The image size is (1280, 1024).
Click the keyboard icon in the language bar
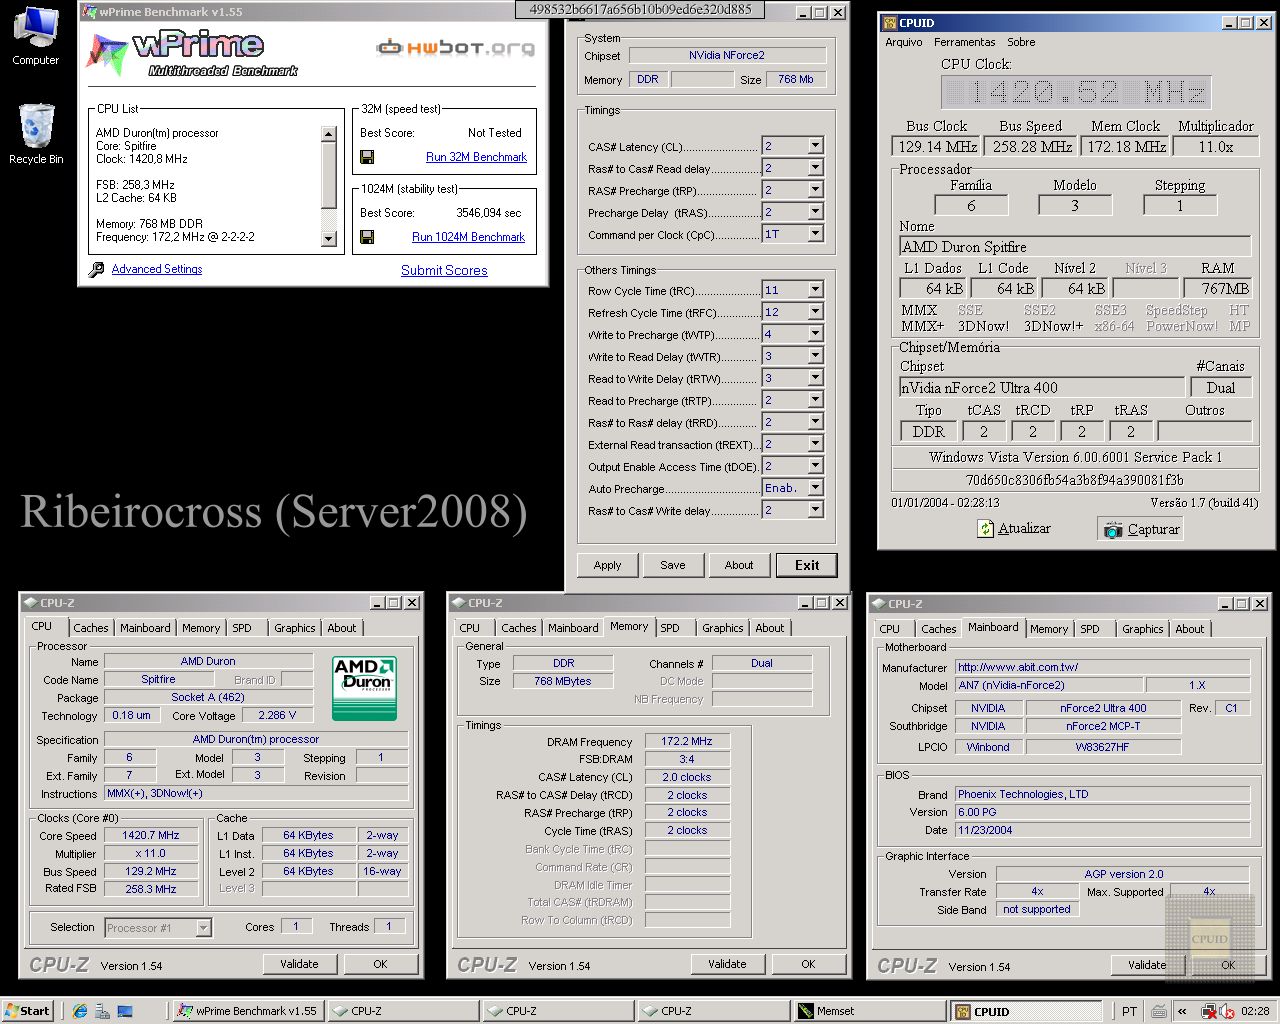pyautogui.click(x=1158, y=1011)
